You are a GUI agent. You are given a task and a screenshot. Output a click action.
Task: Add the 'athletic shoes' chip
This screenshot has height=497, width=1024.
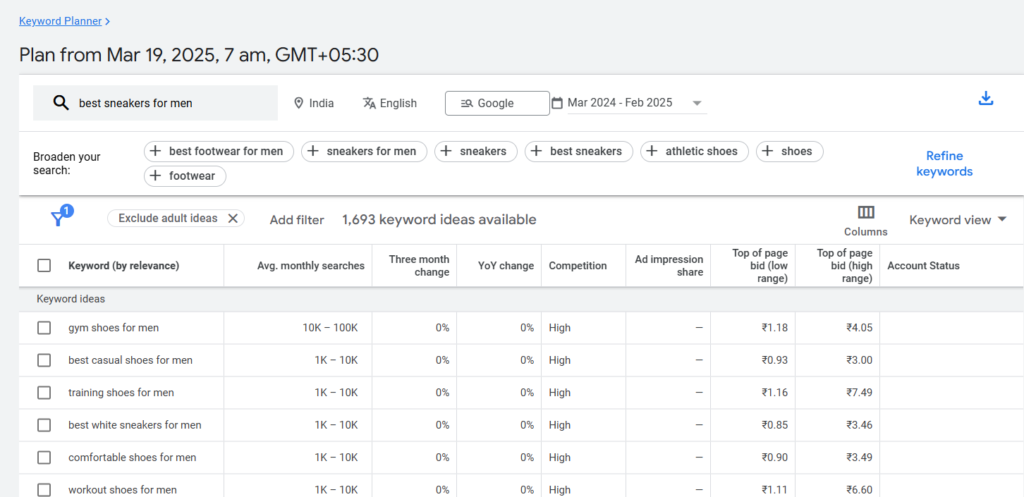695,152
